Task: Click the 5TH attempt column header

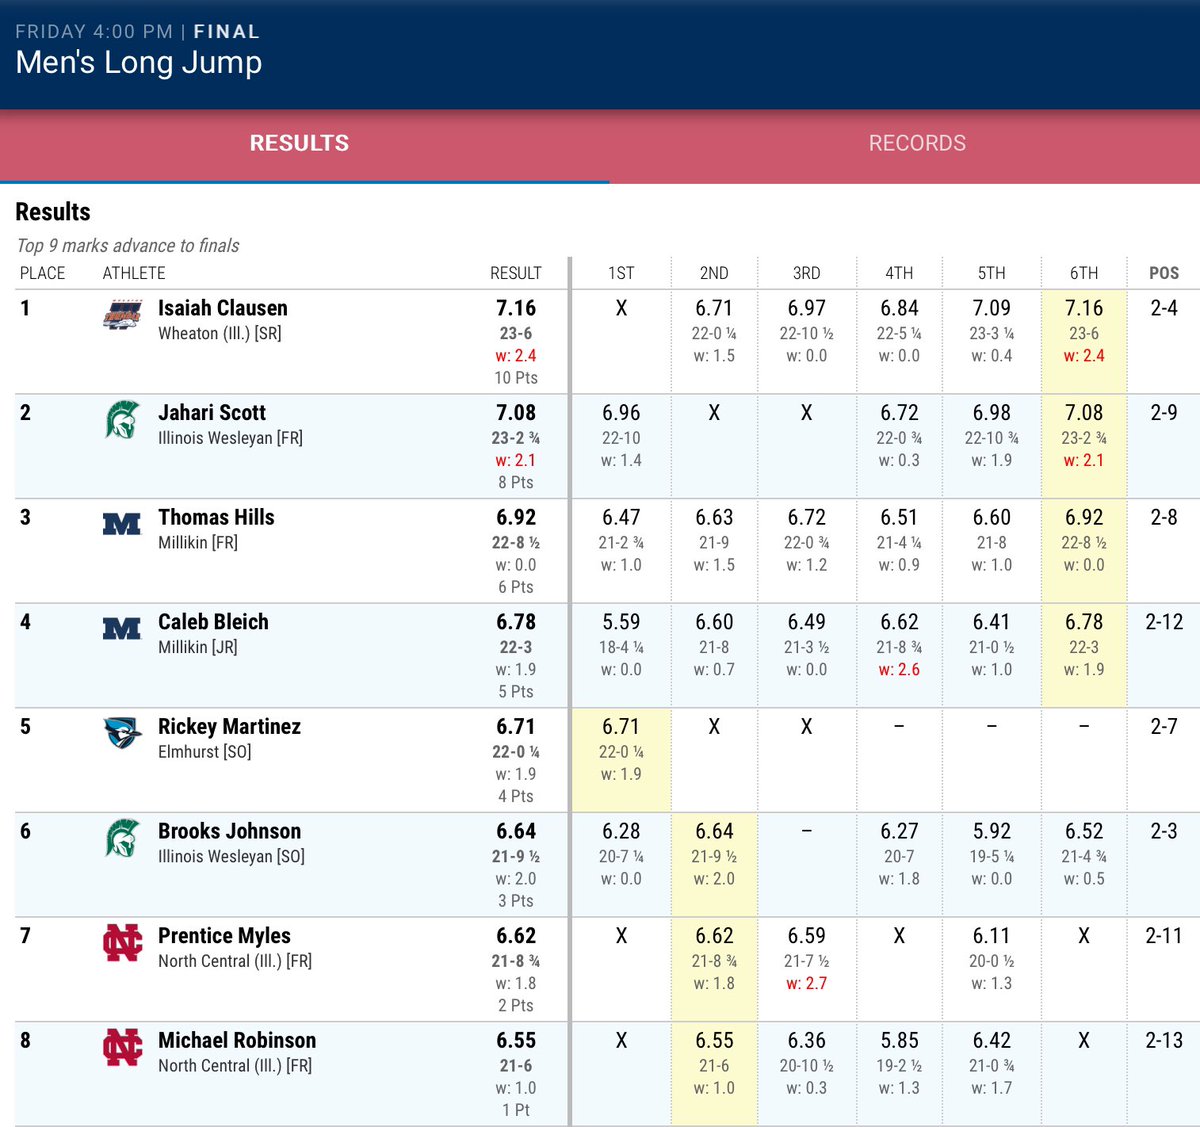Action: 991,273
